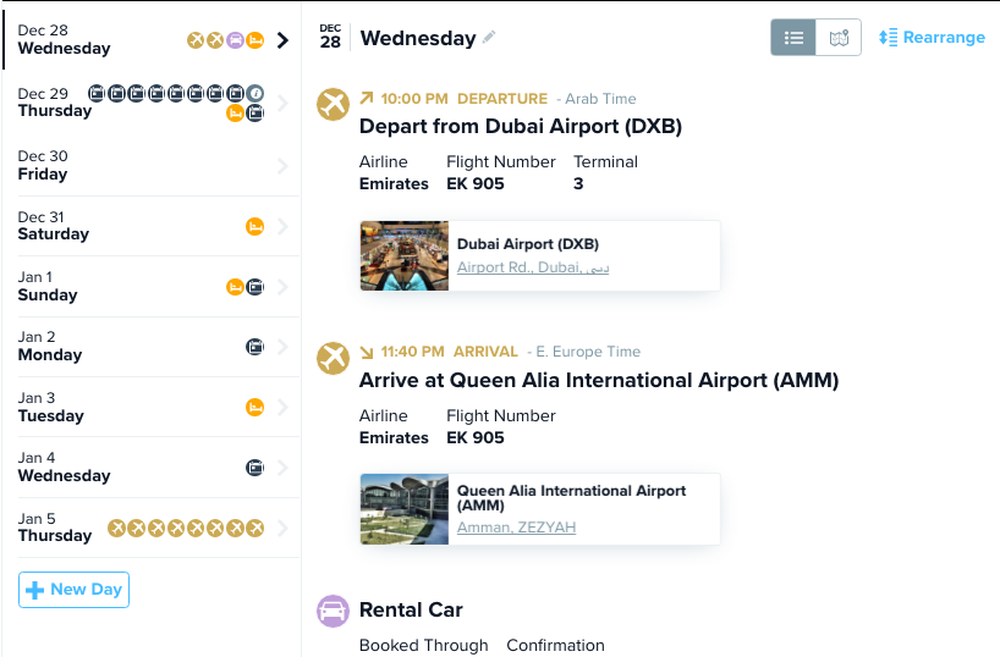Click the chevron on Dec 29 row
This screenshot has width=1000, height=657.
283,103
